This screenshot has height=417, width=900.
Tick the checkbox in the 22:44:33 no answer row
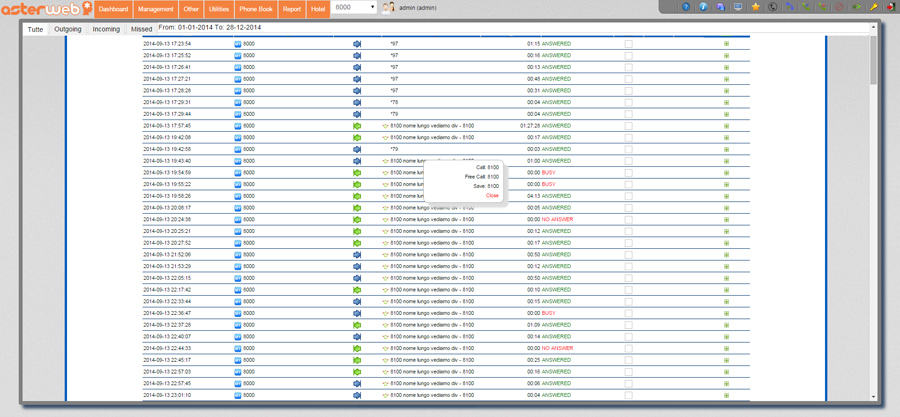[629, 348]
